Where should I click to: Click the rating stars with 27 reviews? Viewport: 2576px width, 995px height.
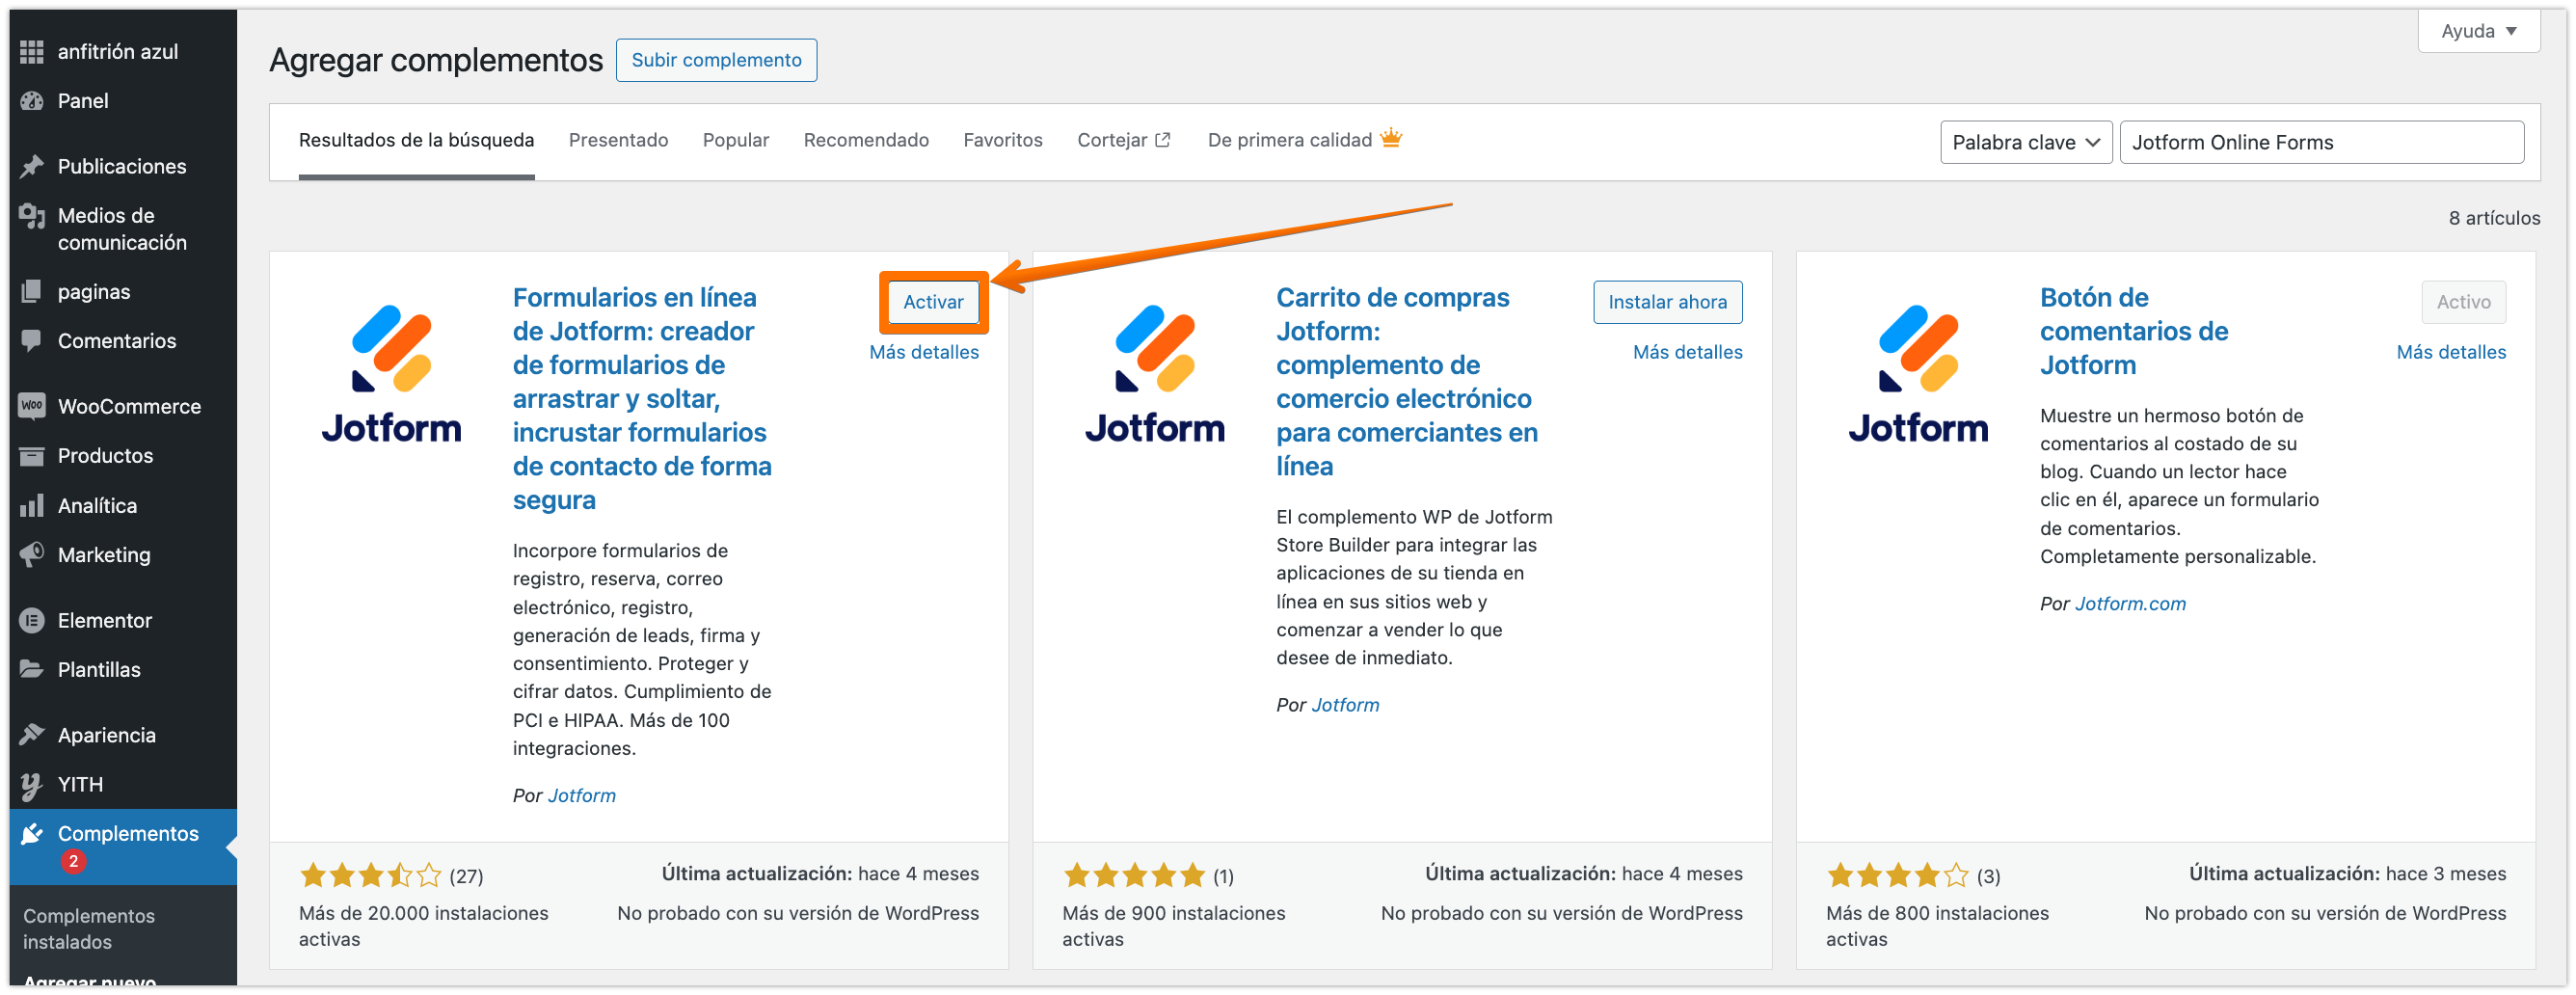(x=370, y=876)
